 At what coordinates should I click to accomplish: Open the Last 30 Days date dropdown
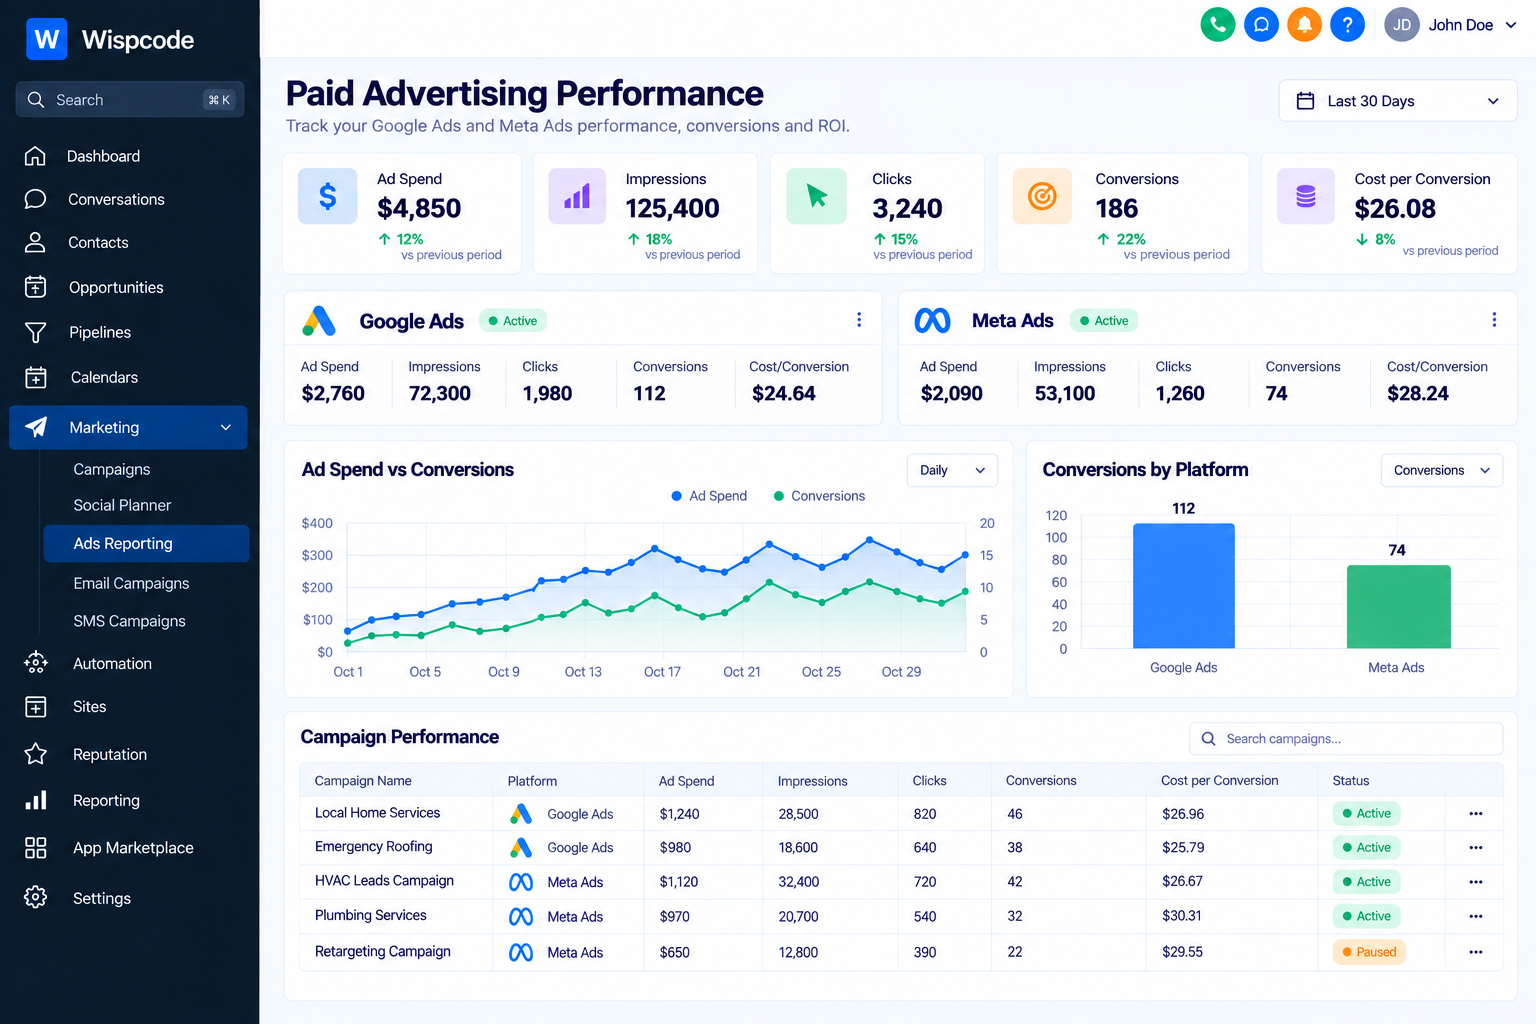click(x=1397, y=101)
